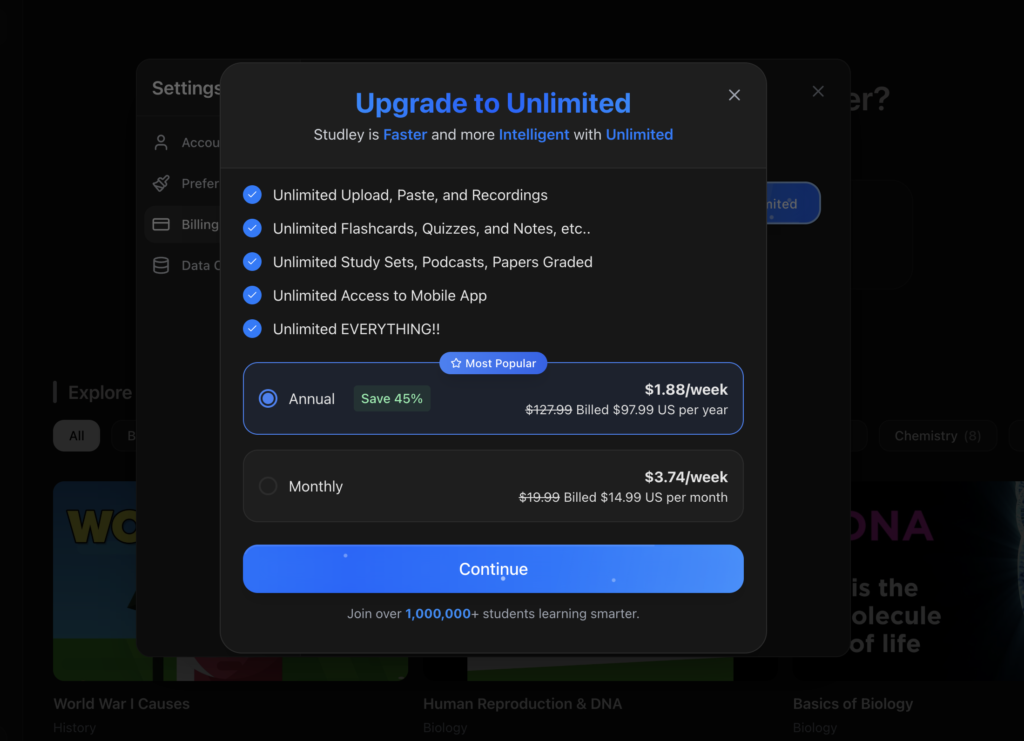Open the Basics of Biology study set

(852, 704)
